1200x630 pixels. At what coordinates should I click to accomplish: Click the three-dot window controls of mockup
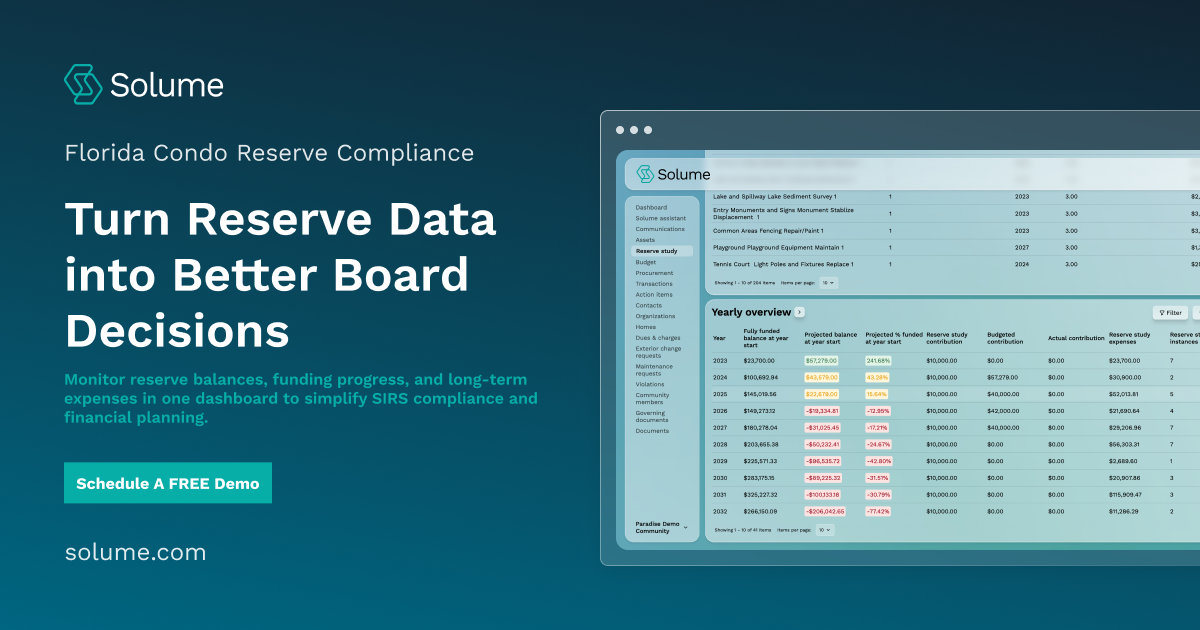pyautogui.click(x=634, y=130)
